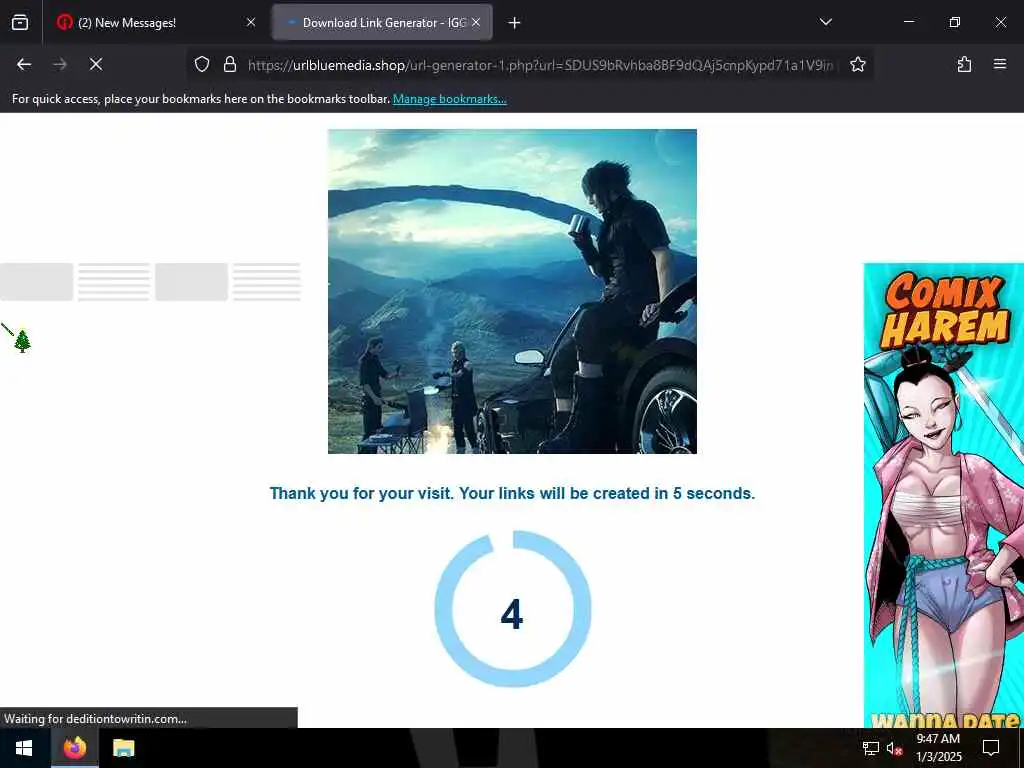The image size is (1024, 768).
Task: Open the taskbar clock showing 9:47 AM
Action: [x=938, y=748]
